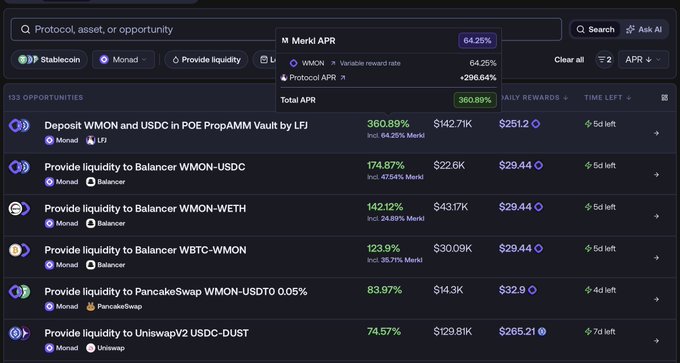Open UniswapV2 USDC-DUST opportunity
The width and height of the screenshot is (680, 363).
click(x=147, y=333)
